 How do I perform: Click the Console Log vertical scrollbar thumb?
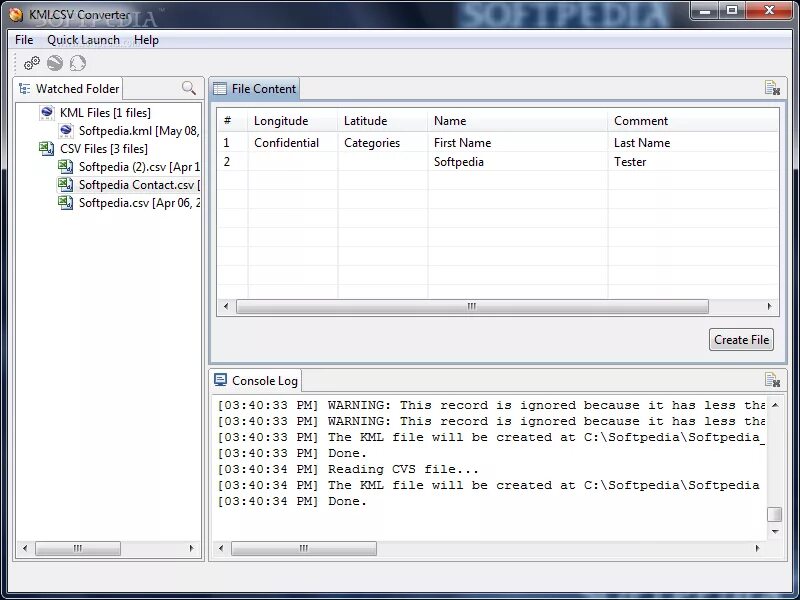pyautogui.click(x=775, y=514)
